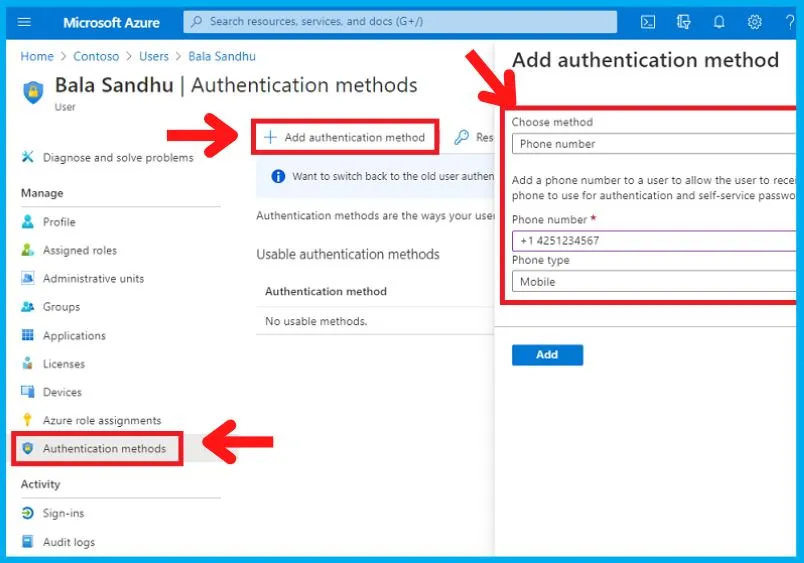804x563 pixels.
Task: Click the Sign-ins icon
Action: click(x=28, y=513)
